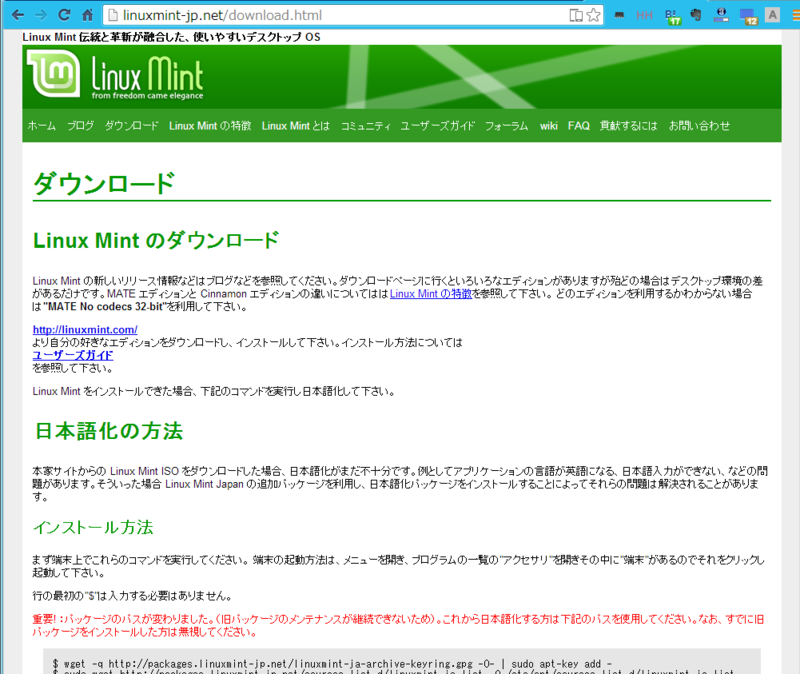
Task: Open Hatena Bookmark extension with badge 17
Action: click(673, 16)
